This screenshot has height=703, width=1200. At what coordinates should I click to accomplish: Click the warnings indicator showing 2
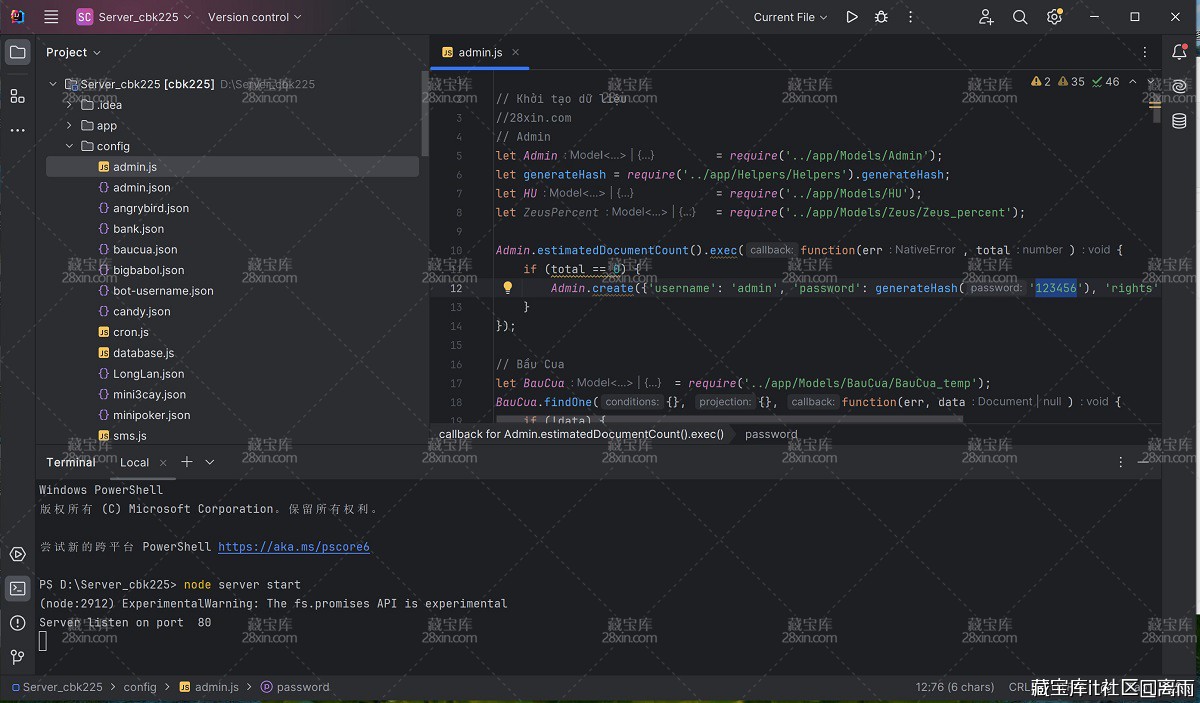point(1041,82)
